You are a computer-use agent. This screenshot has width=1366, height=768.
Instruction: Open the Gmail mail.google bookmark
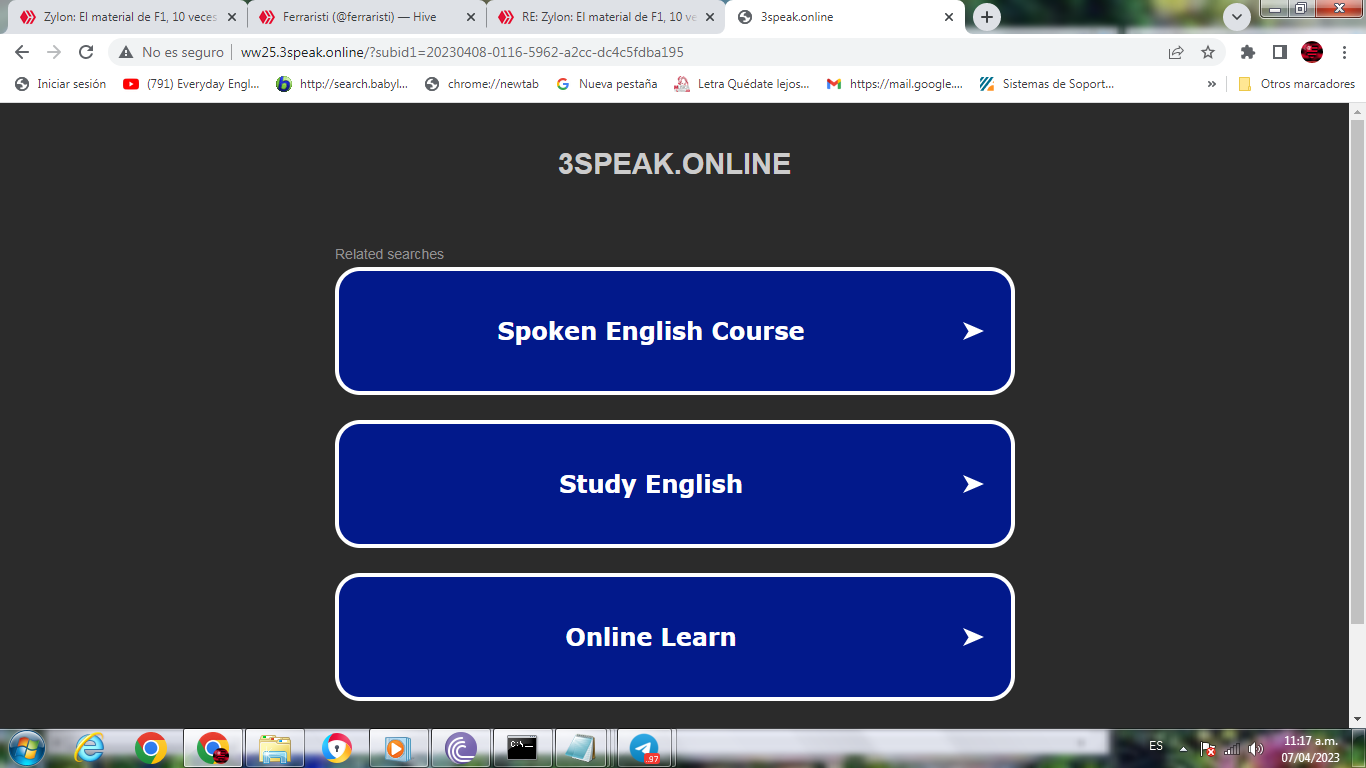895,84
